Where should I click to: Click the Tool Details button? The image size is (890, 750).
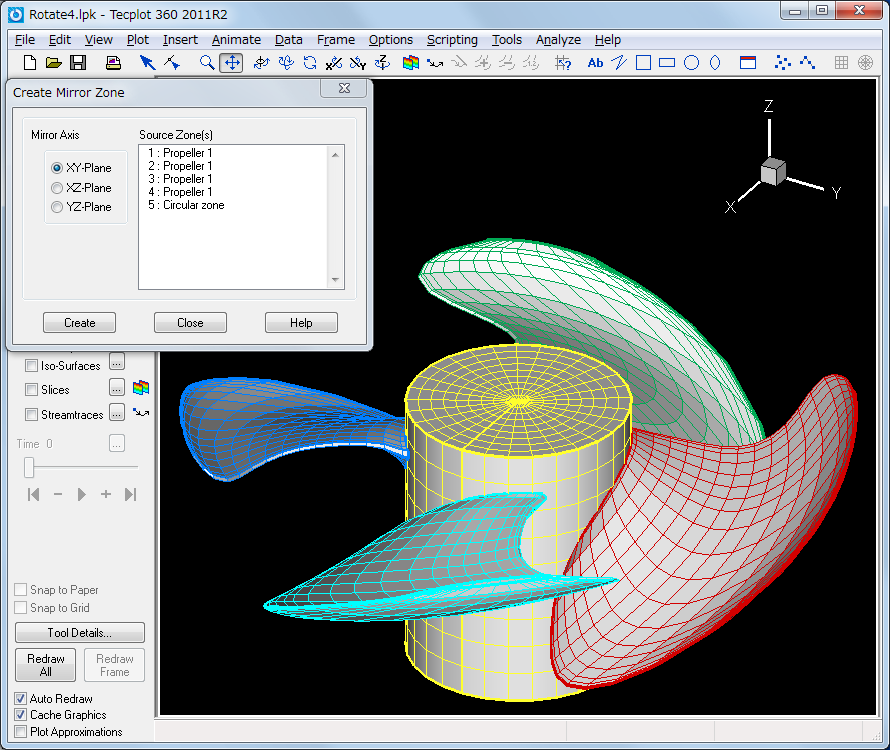[x=79, y=632]
